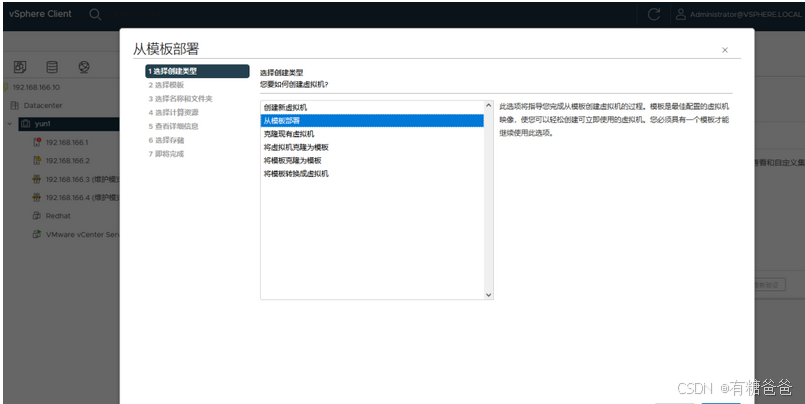Image resolution: width=805 pixels, height=404 pixels.
Task: Click the VMware vCenter Server VM icon
Action: pyautogui.click(x=36, y=234)
